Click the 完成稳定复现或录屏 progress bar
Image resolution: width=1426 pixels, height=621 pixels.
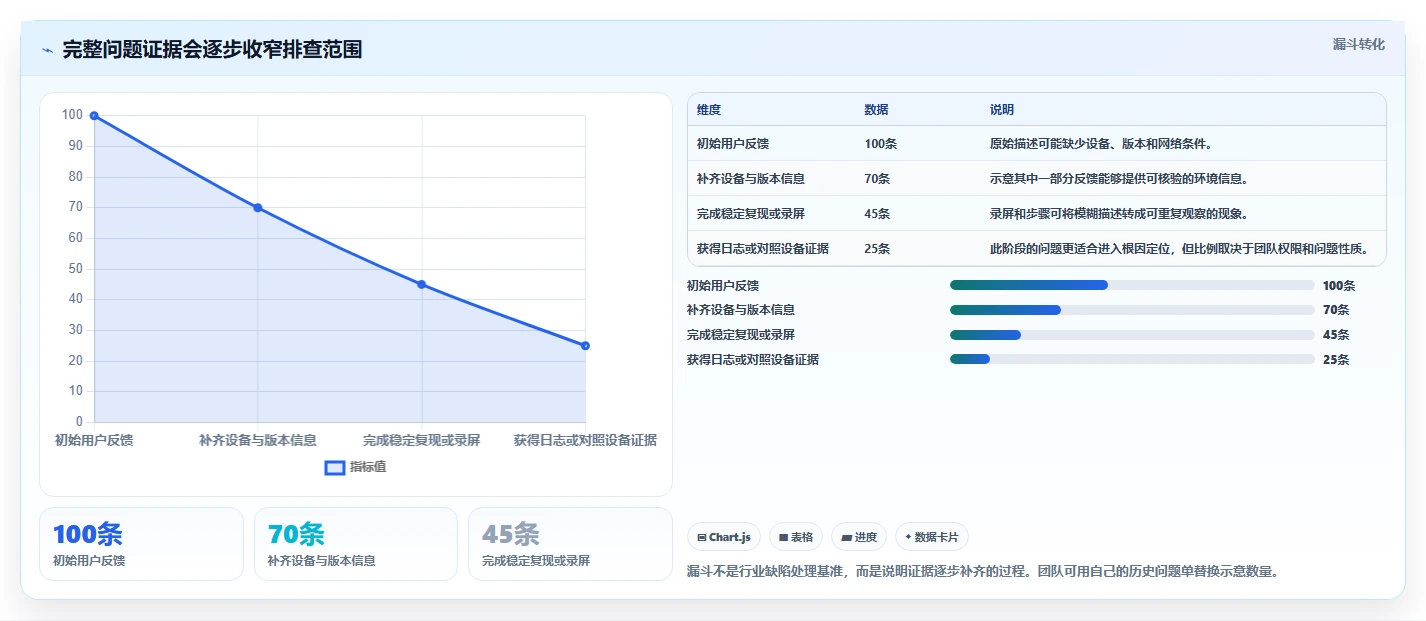(1132, 335)
